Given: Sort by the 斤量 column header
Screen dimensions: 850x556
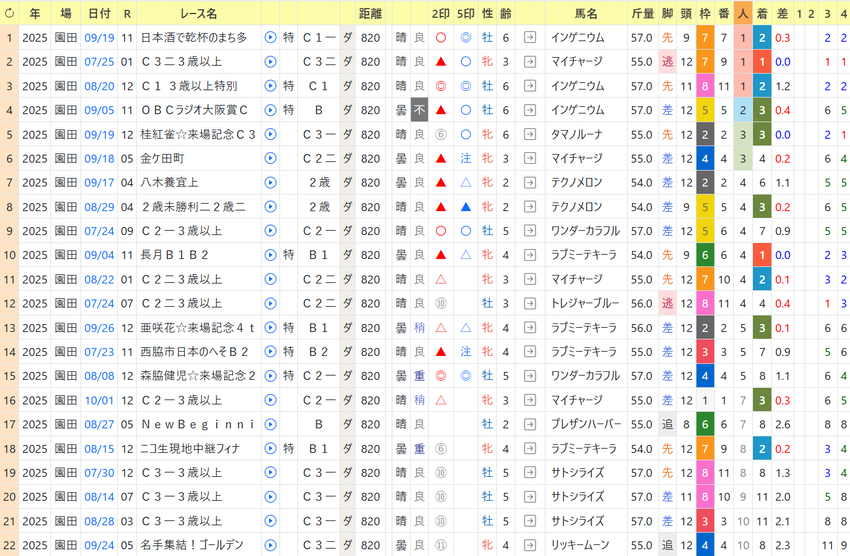Looking at the screenshot, I should click(642, 14).
